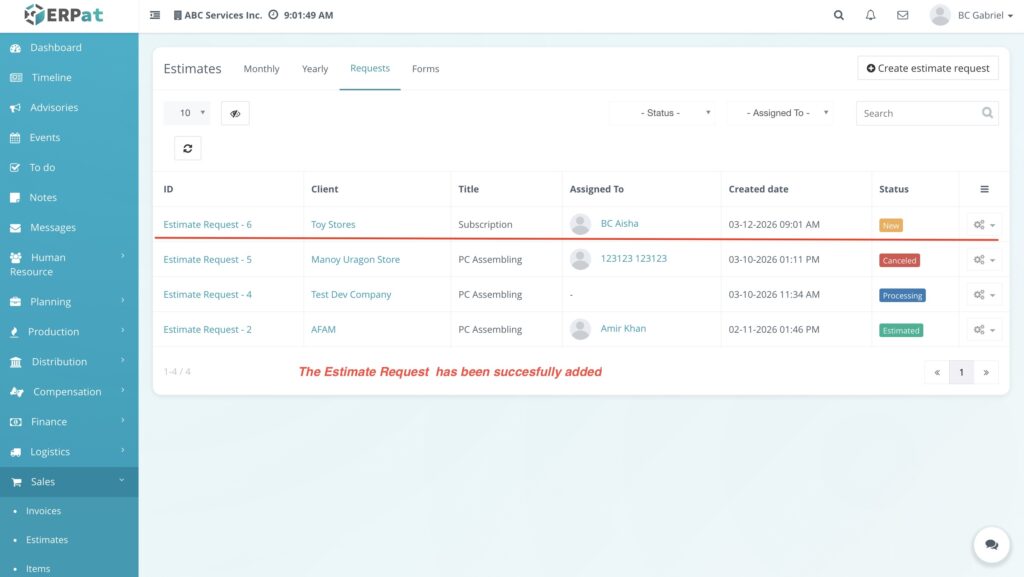Click the table column menu icon
This screenshot has height=577, width=1024.
984,189
